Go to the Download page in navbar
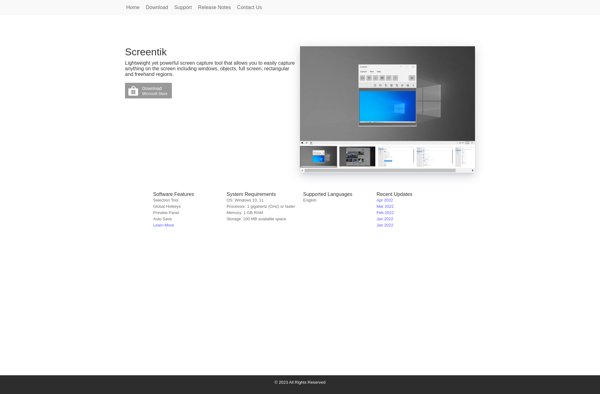 pyautogui.click(x=157, y=7)
